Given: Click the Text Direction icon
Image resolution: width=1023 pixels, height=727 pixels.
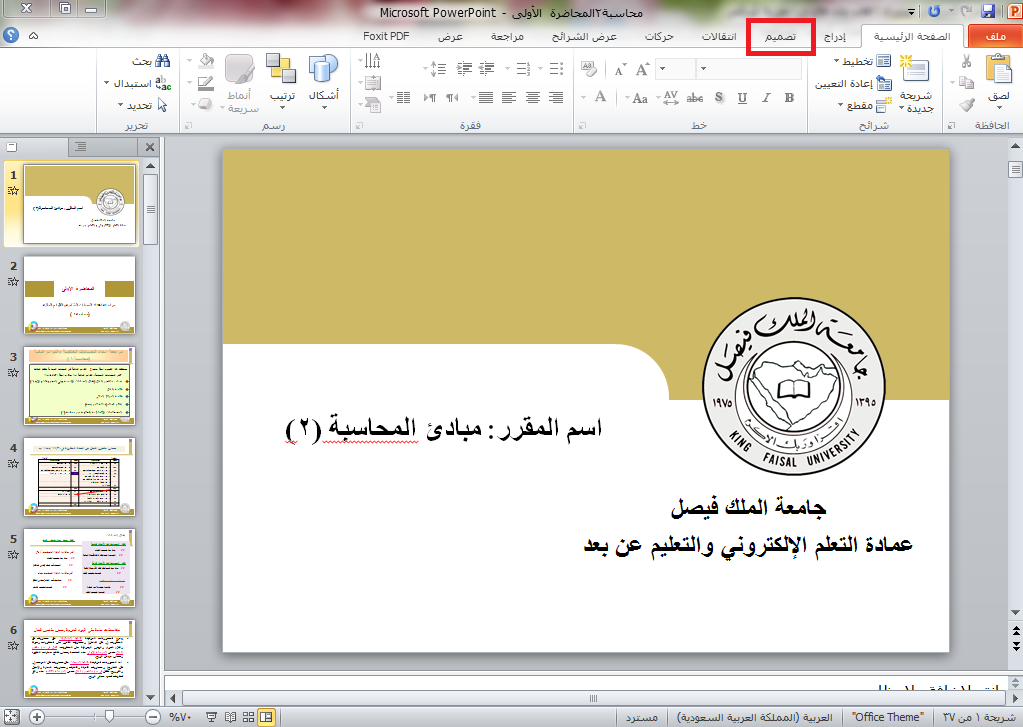Looking at the screenshot, I should click(x=373, y=61).
